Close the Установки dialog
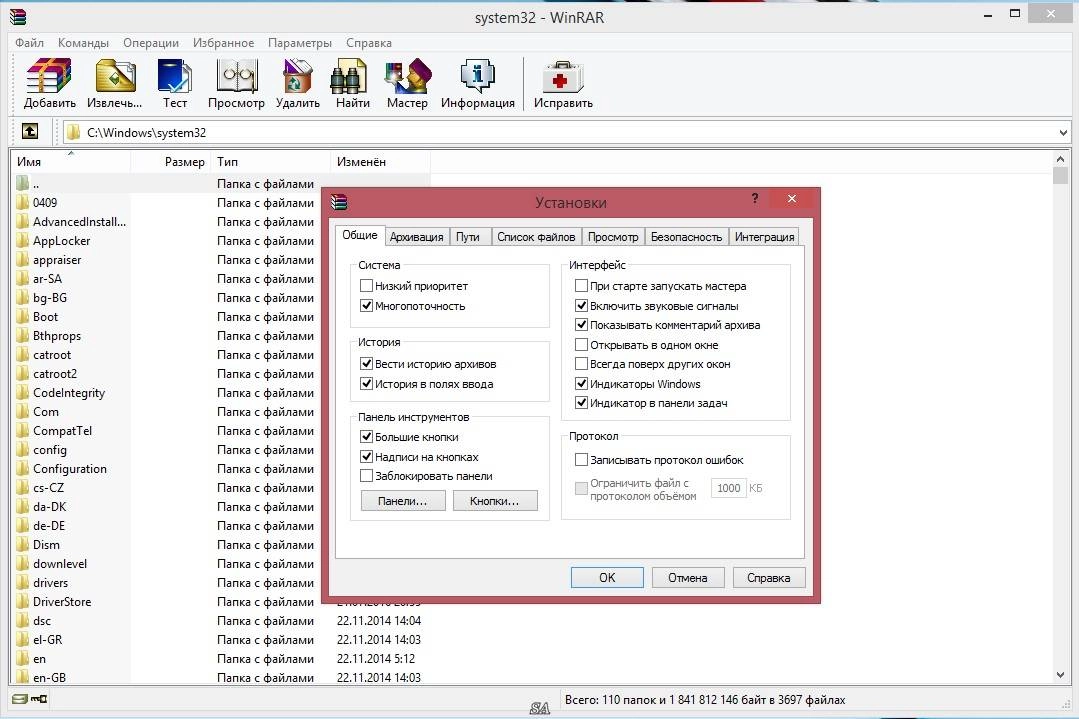Image resolution: width=1079 pixels, height=719 pixels. [792, 199]
